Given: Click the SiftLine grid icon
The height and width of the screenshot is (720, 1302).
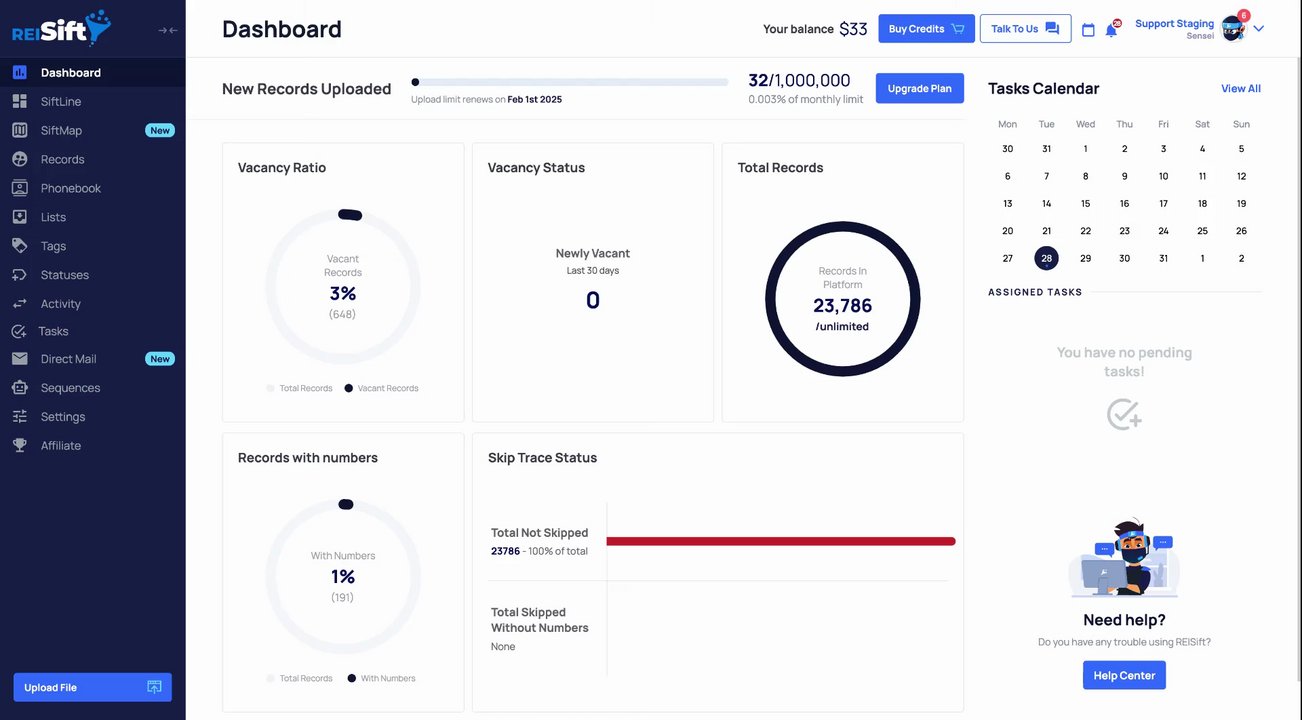Looking at the screenshot, I should point(19,101).
